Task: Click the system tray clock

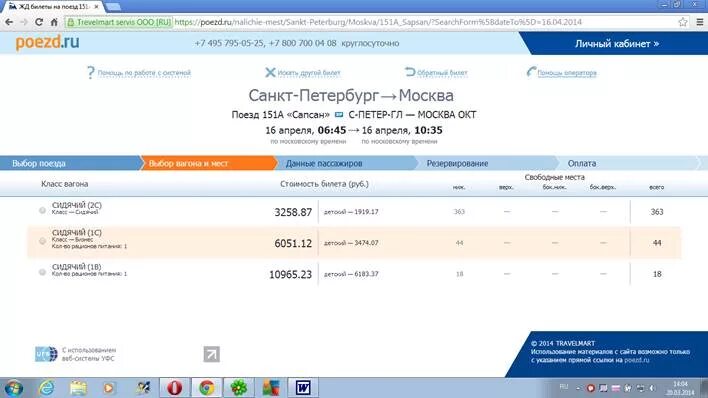Action: tap(680, 388)
